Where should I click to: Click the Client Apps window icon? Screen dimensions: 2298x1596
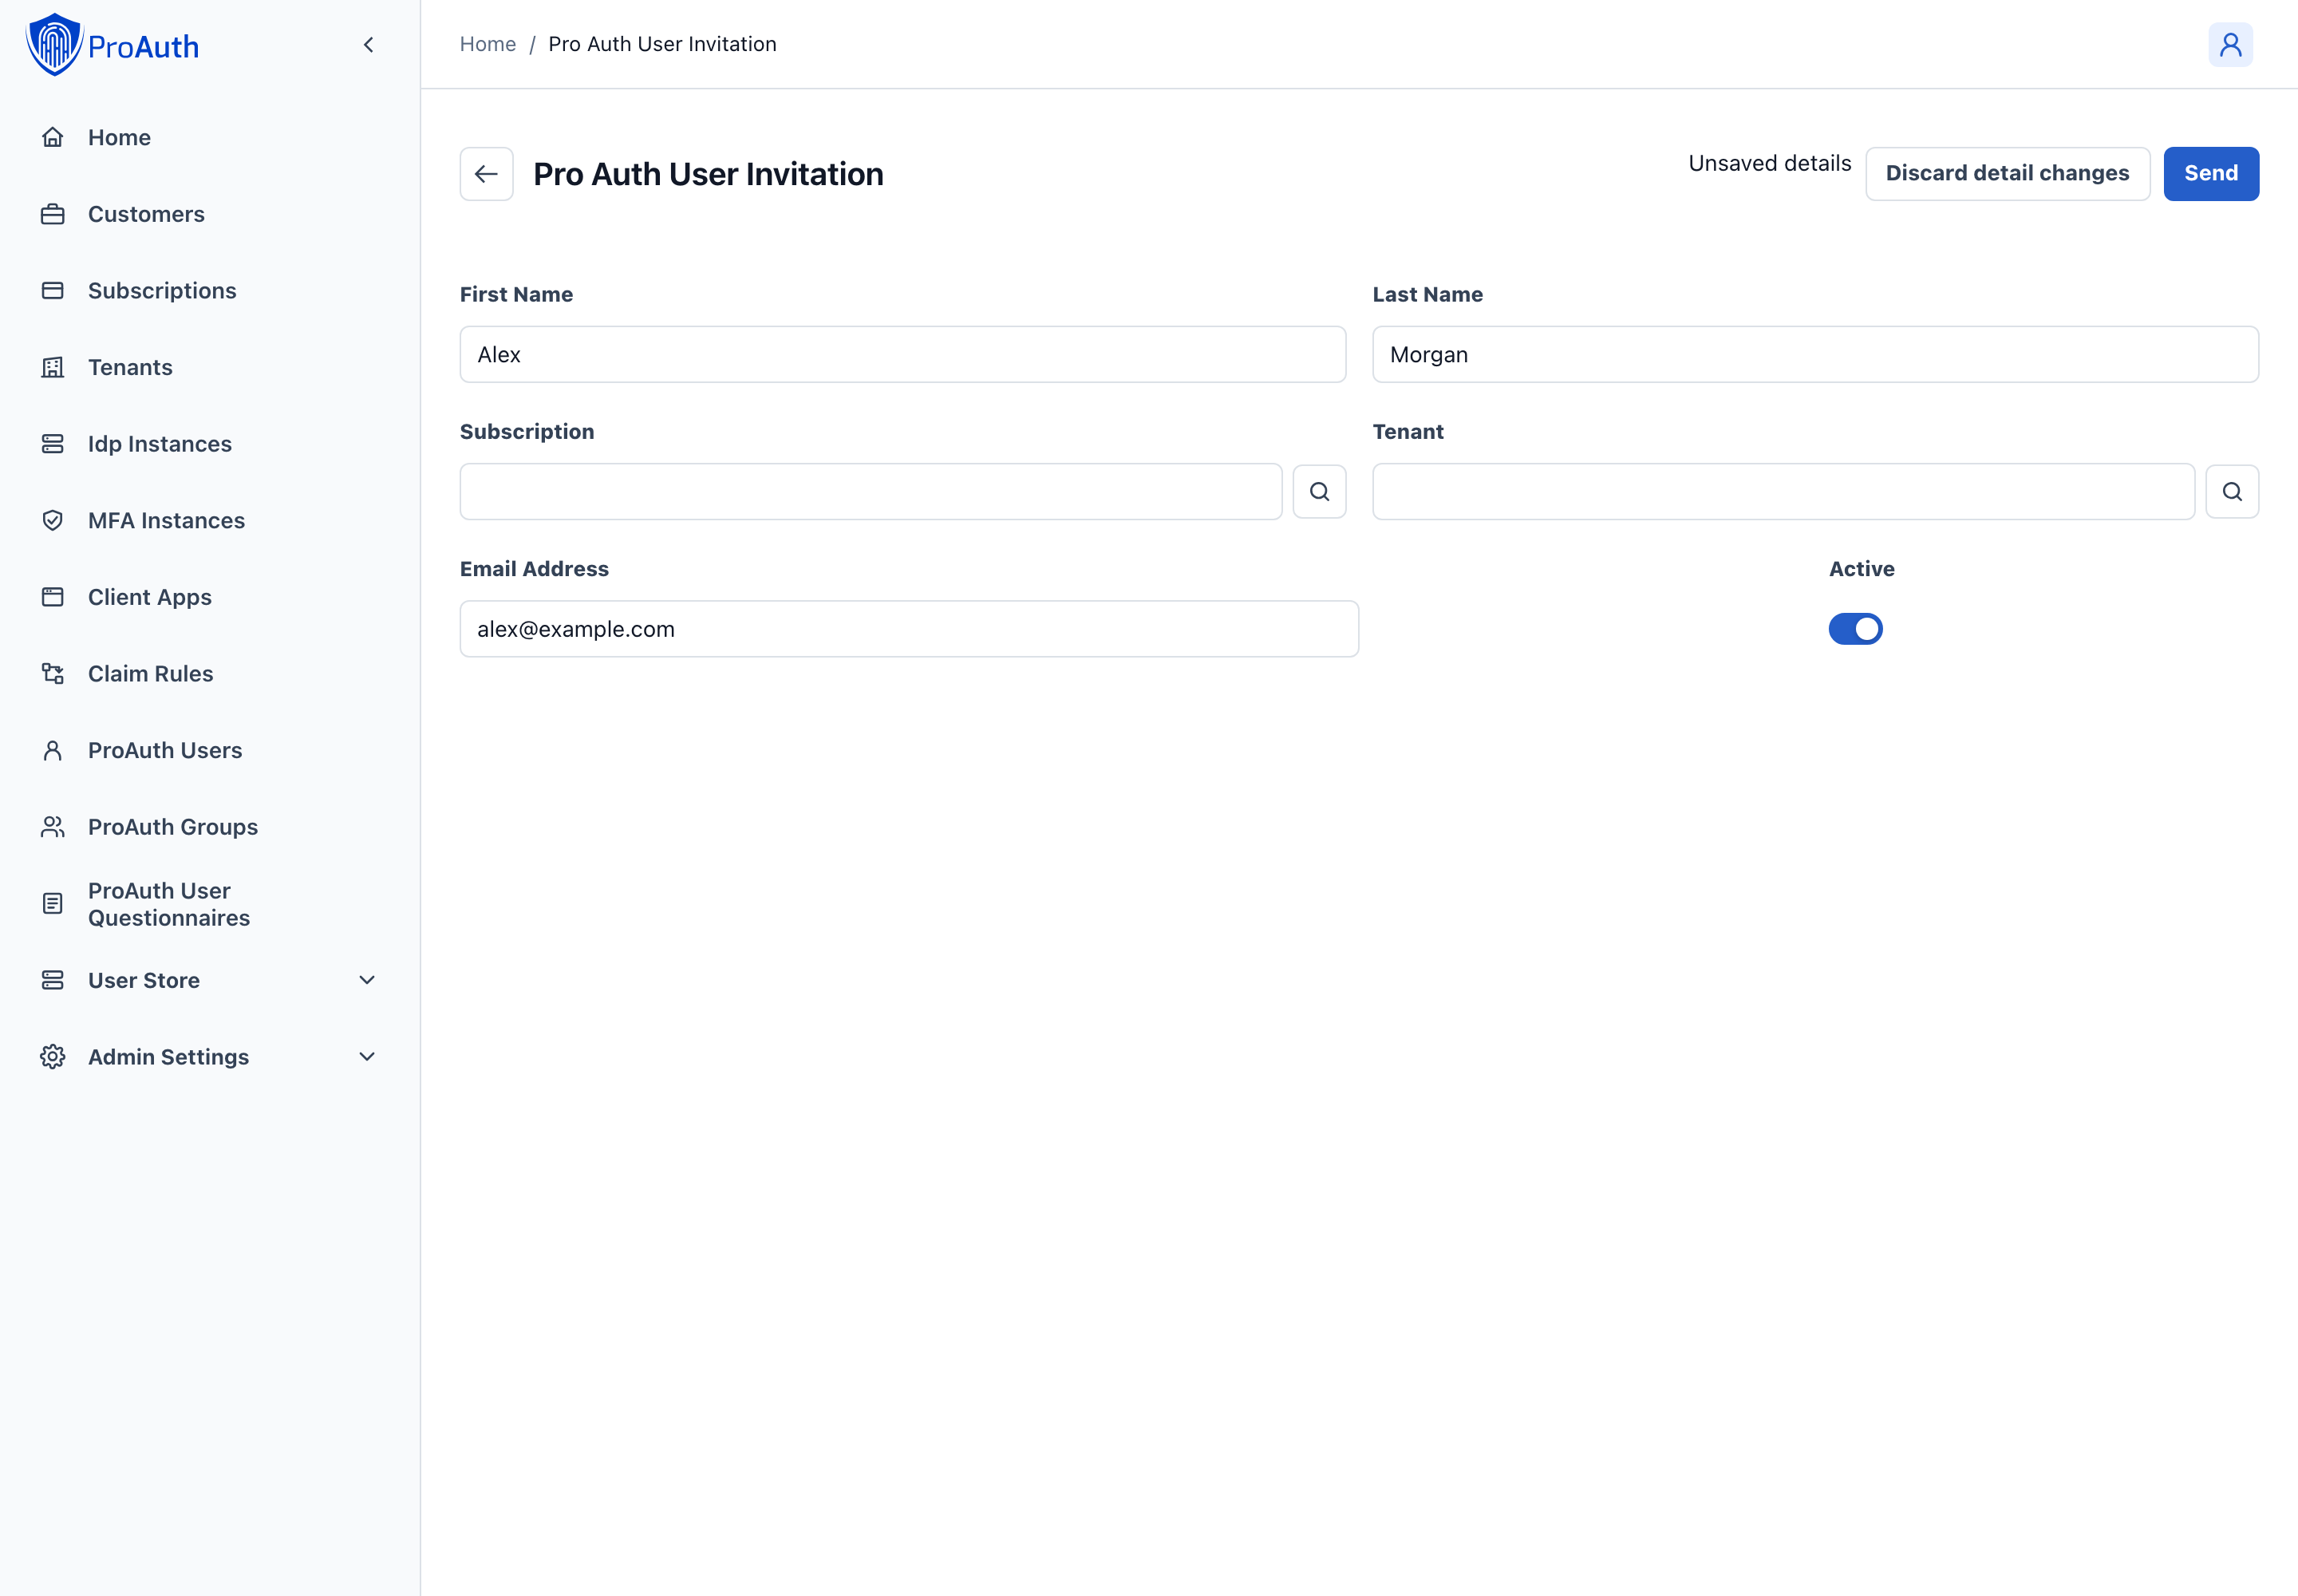(x=53, y=597)
